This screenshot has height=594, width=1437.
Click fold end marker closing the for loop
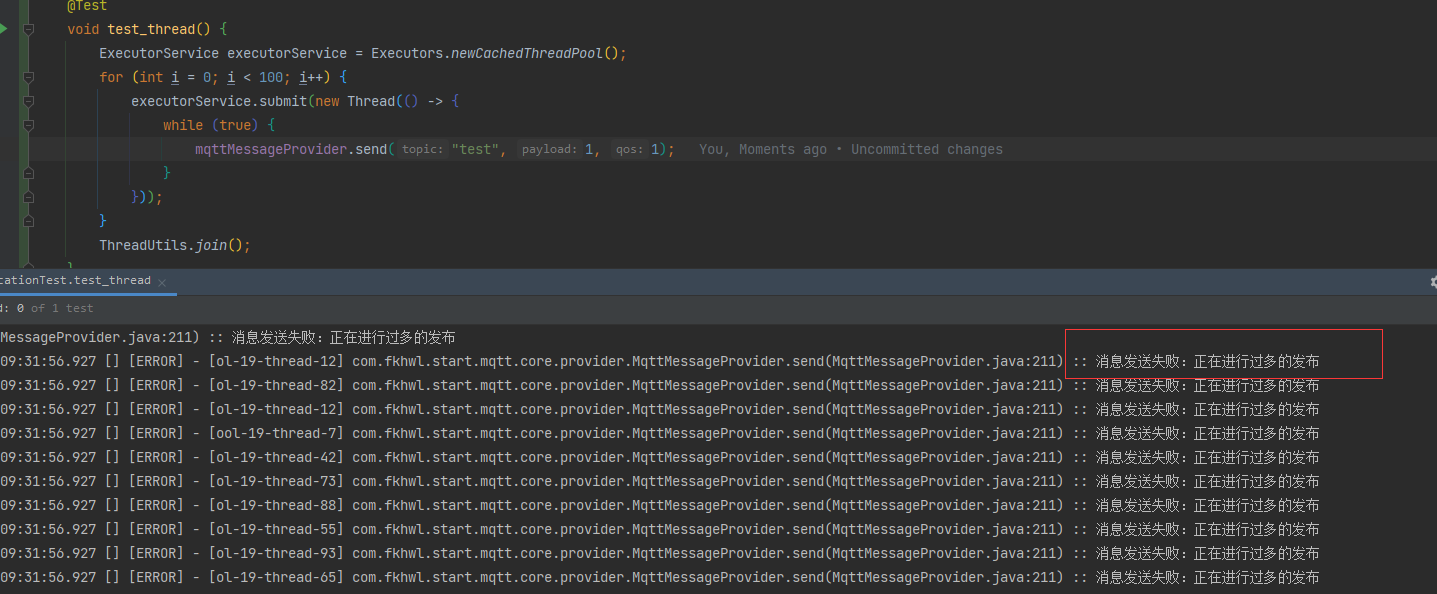coord(29,221)
